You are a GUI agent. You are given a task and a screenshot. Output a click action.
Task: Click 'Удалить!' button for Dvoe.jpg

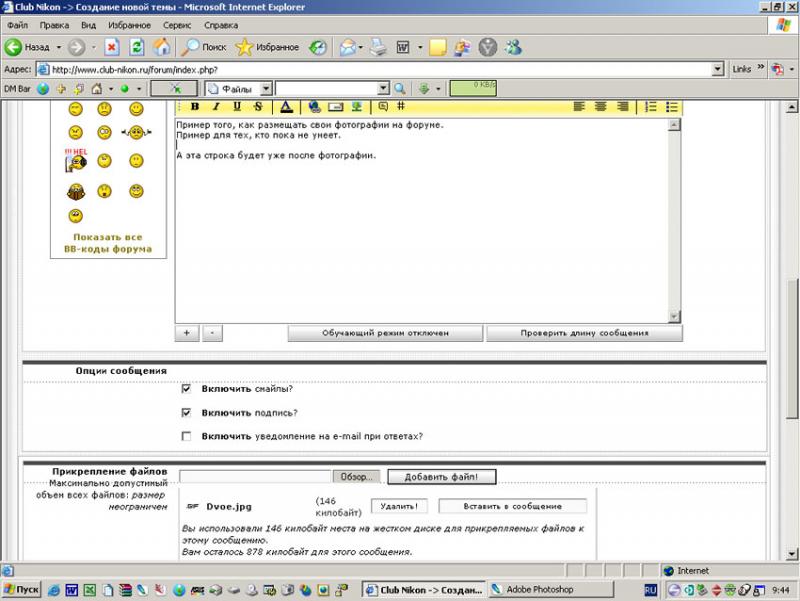[399, 506]
